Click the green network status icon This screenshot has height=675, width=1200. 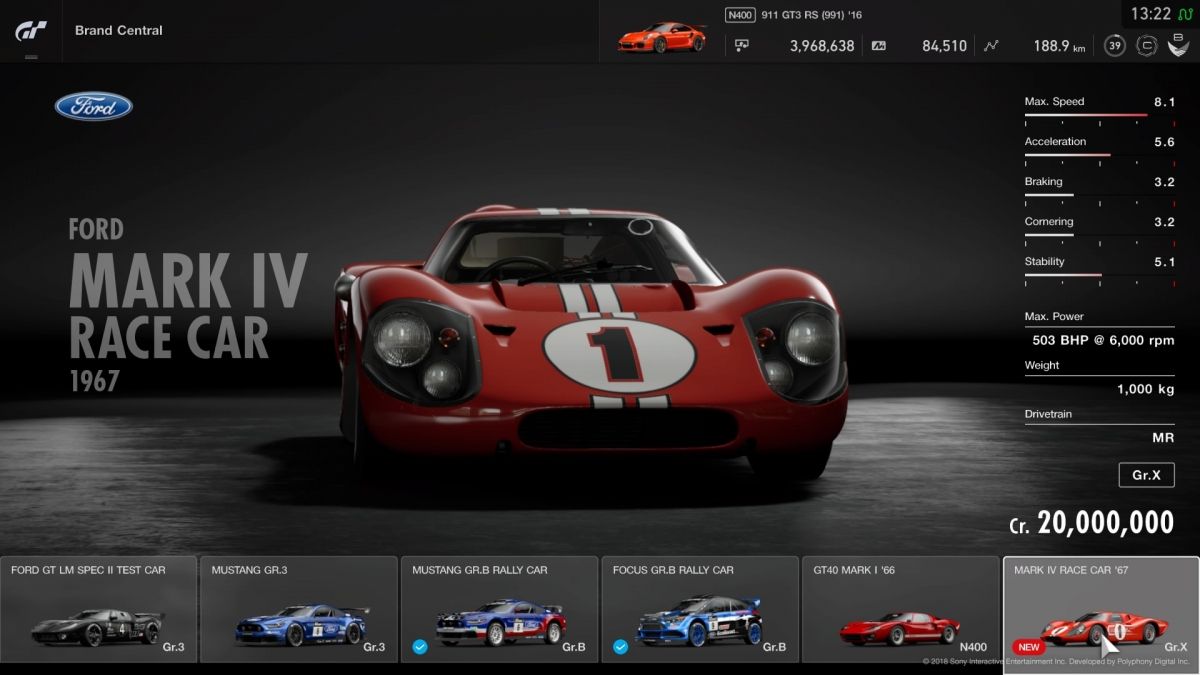point(1184,14)
